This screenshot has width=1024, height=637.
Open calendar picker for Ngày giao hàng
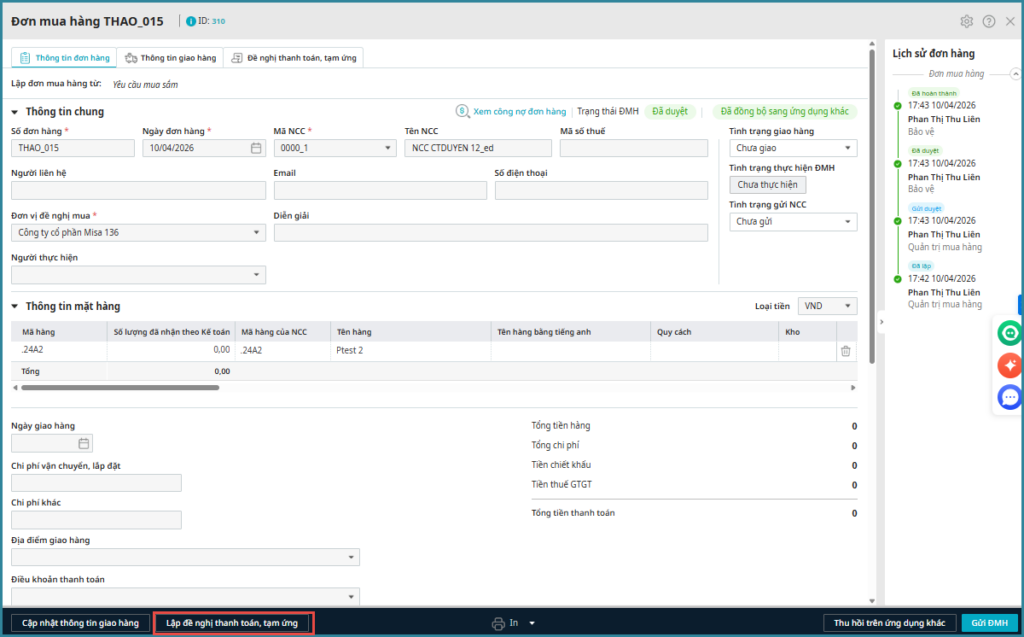click(84, 443)
